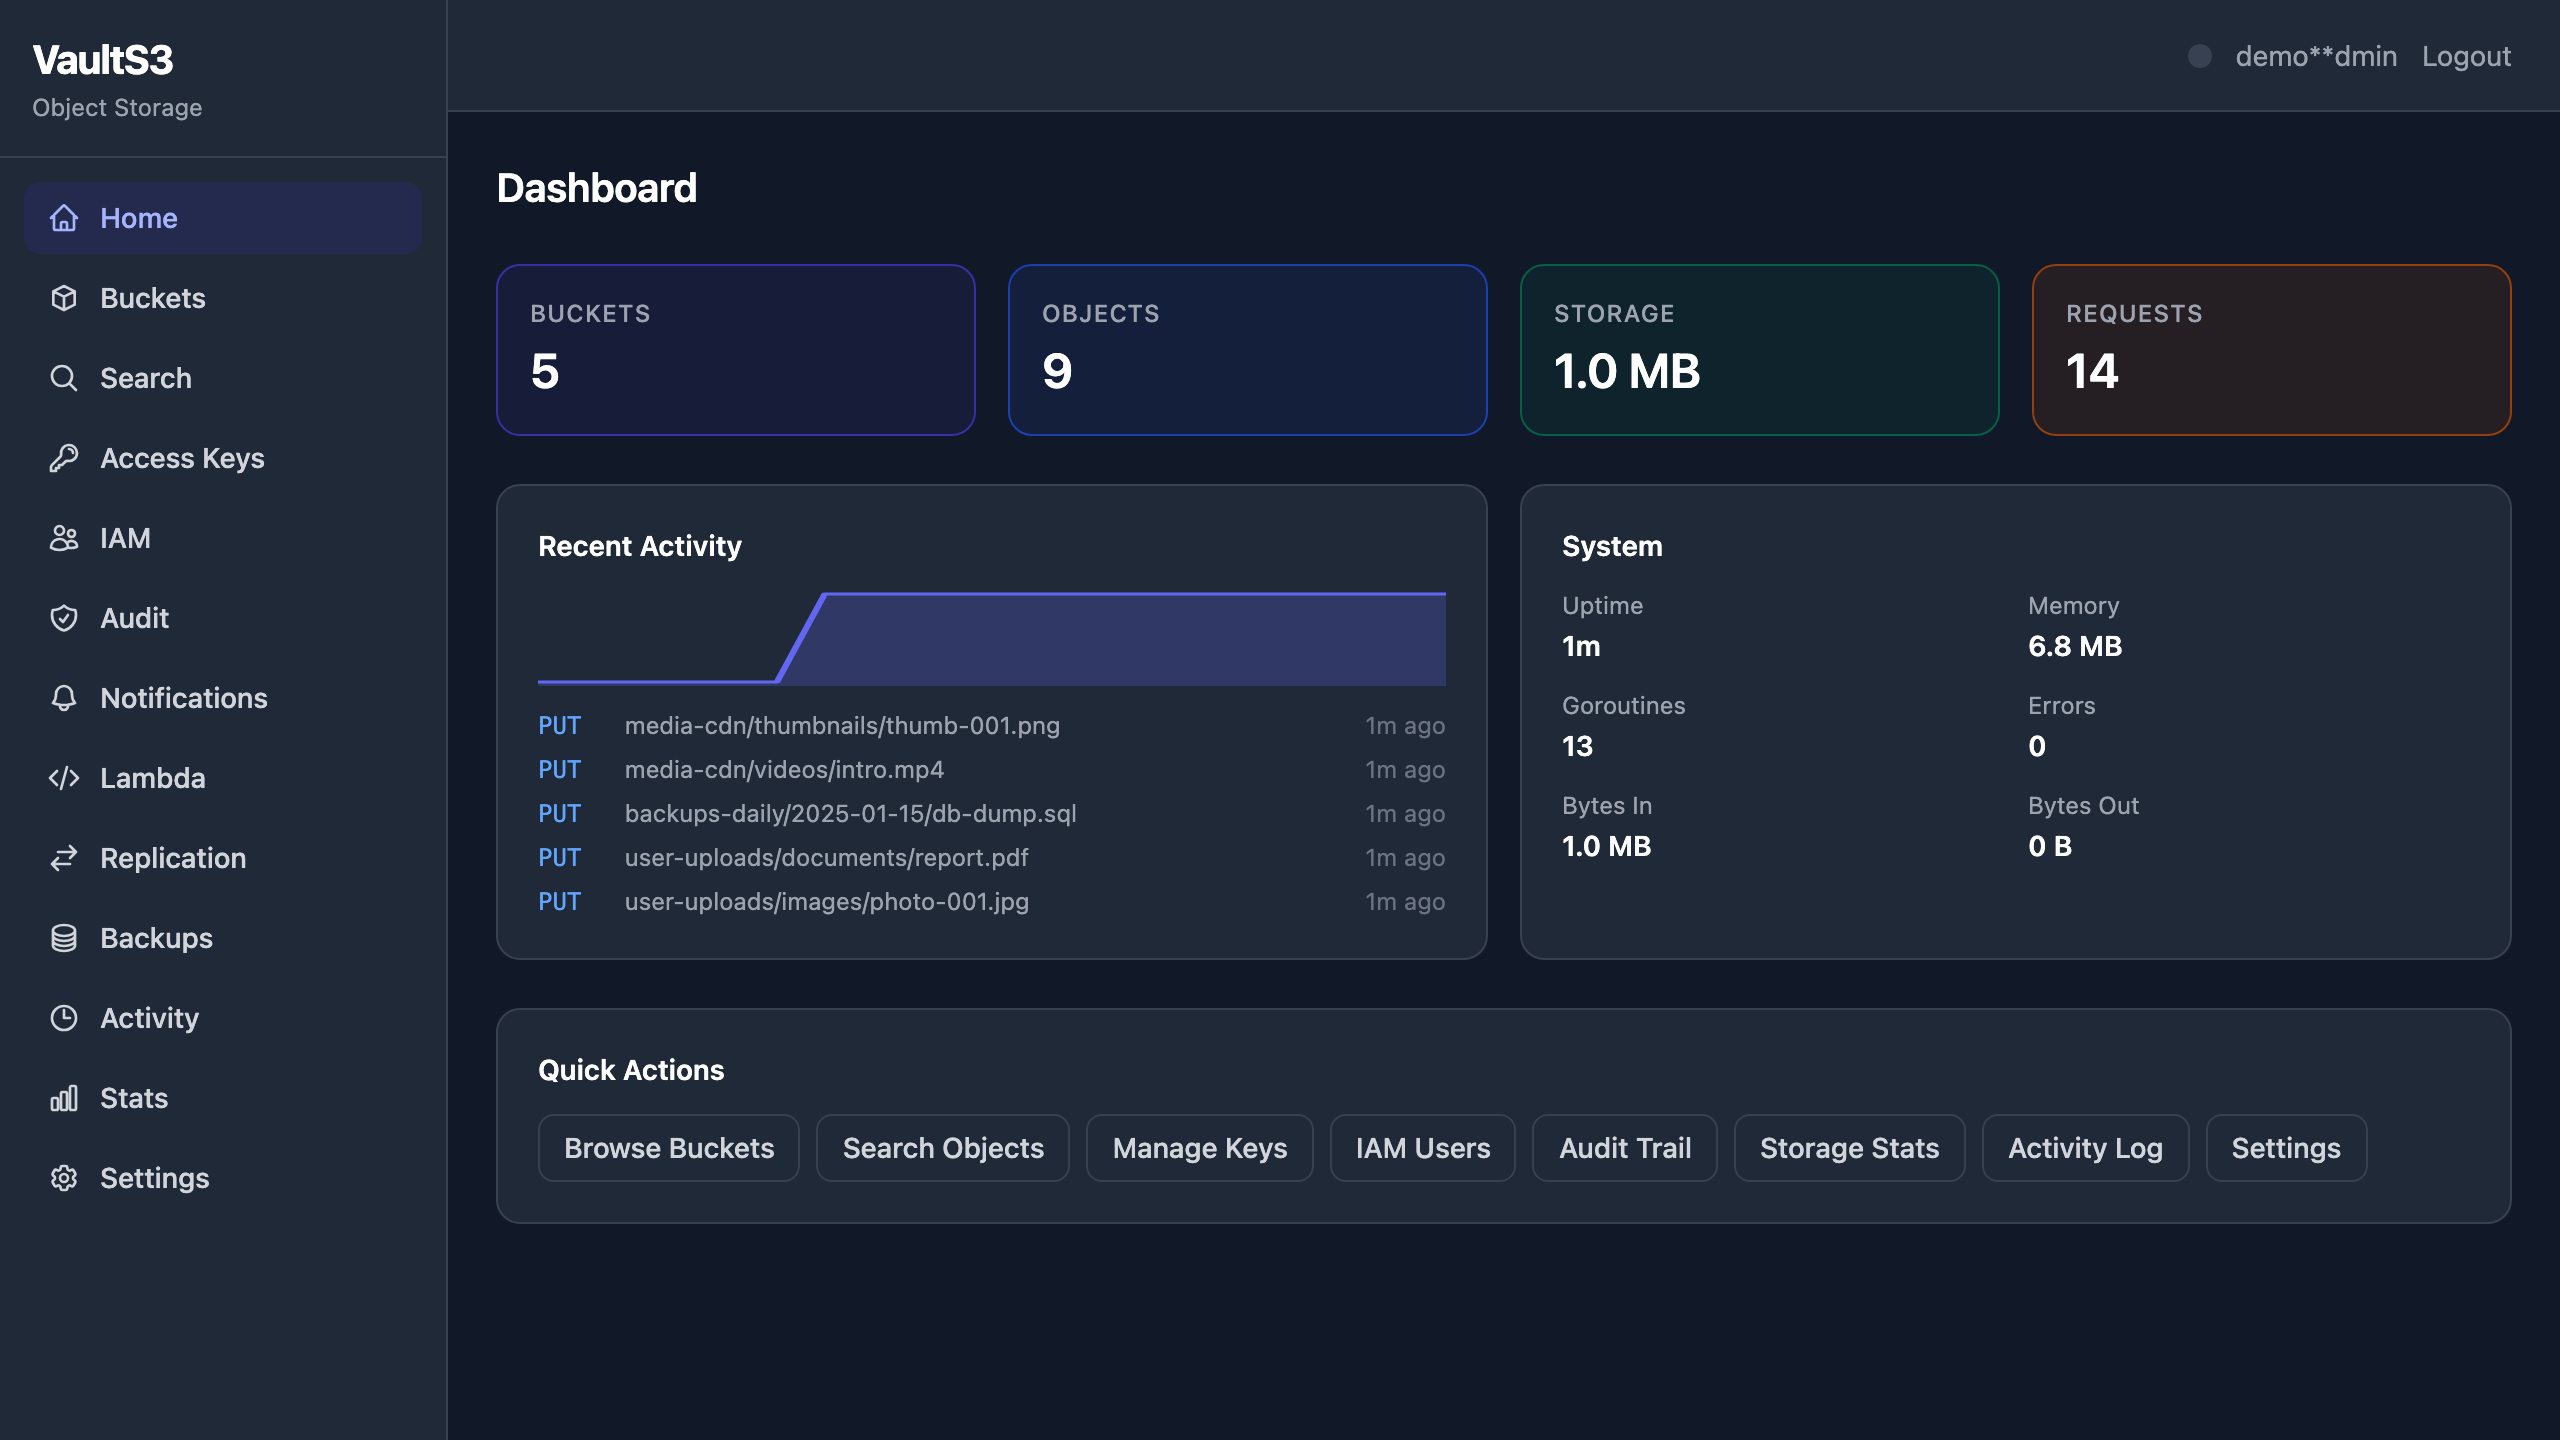Click the Manage Keys button
The width and height of the screenshot is (2560, 1440).
click(x=1200, y=1148)
